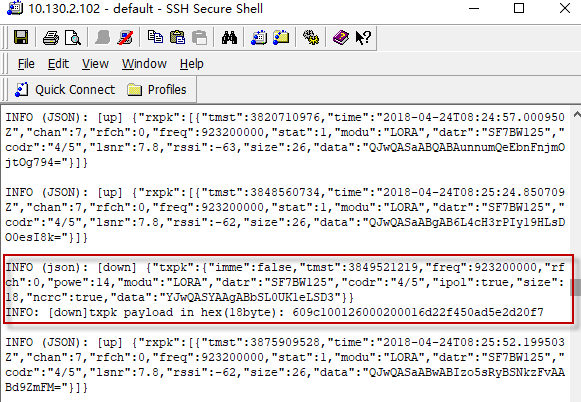
Task: Open the File menu
Action: (x=26, y=64)
